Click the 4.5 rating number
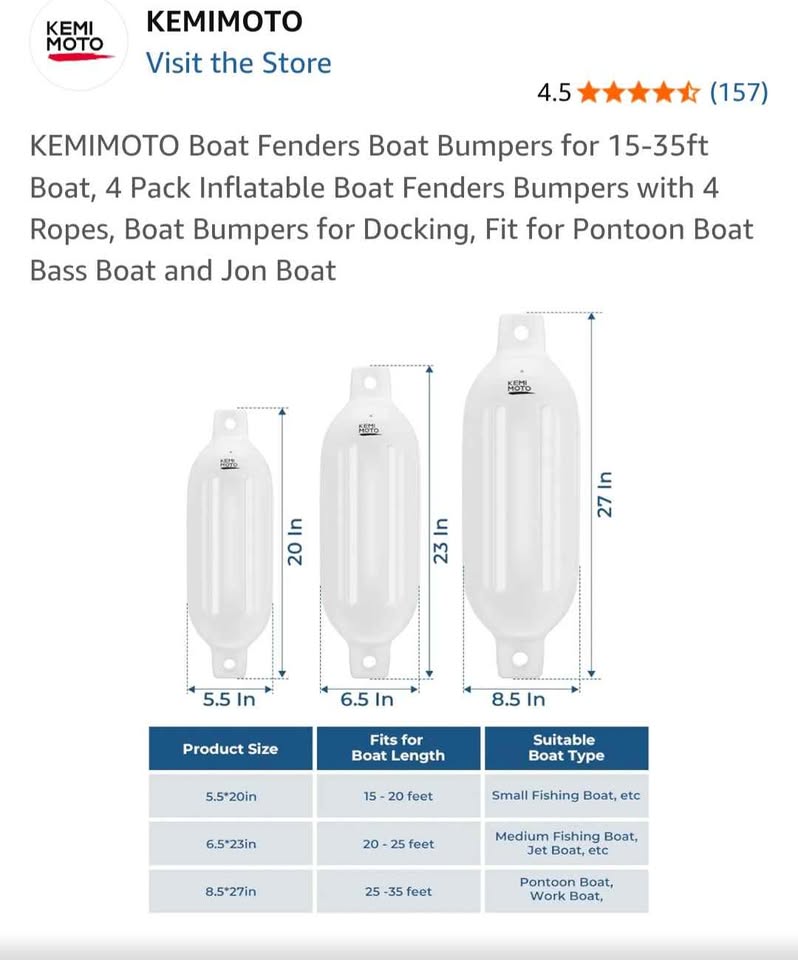Image resolution: width=798 pixels, height=960 pixels. pyautogui.click(x=554, y=93)
